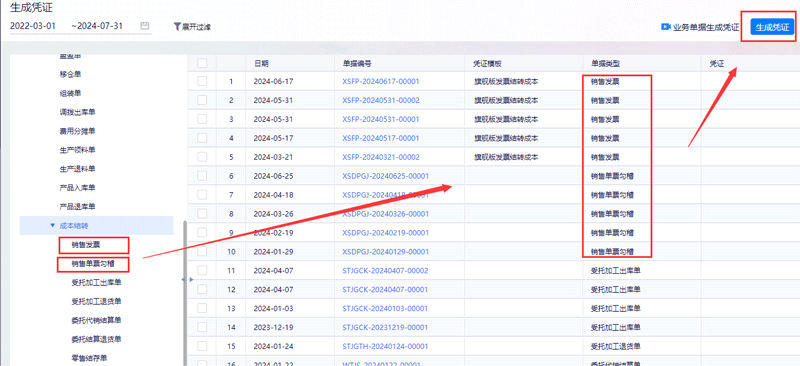Select 移仓单 in the tree
This screenshot has height=366, width=800.
[x=70, y=75]
